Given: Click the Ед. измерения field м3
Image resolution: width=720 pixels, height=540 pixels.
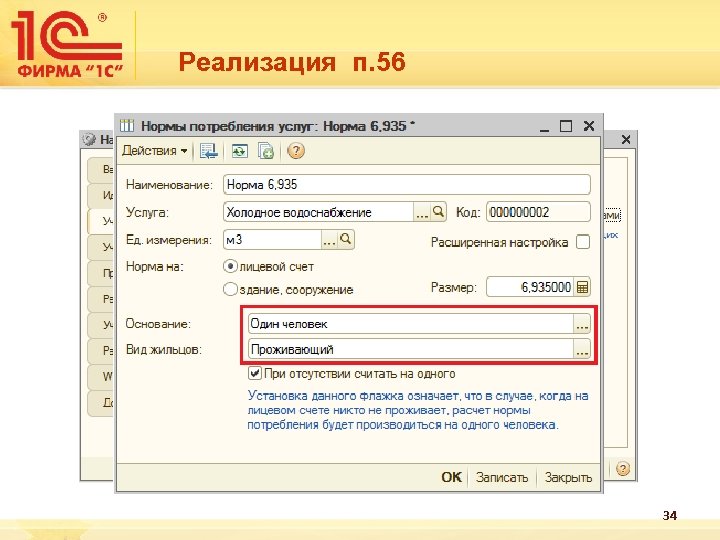Looking at the screenshot, I should coord(272,240).
